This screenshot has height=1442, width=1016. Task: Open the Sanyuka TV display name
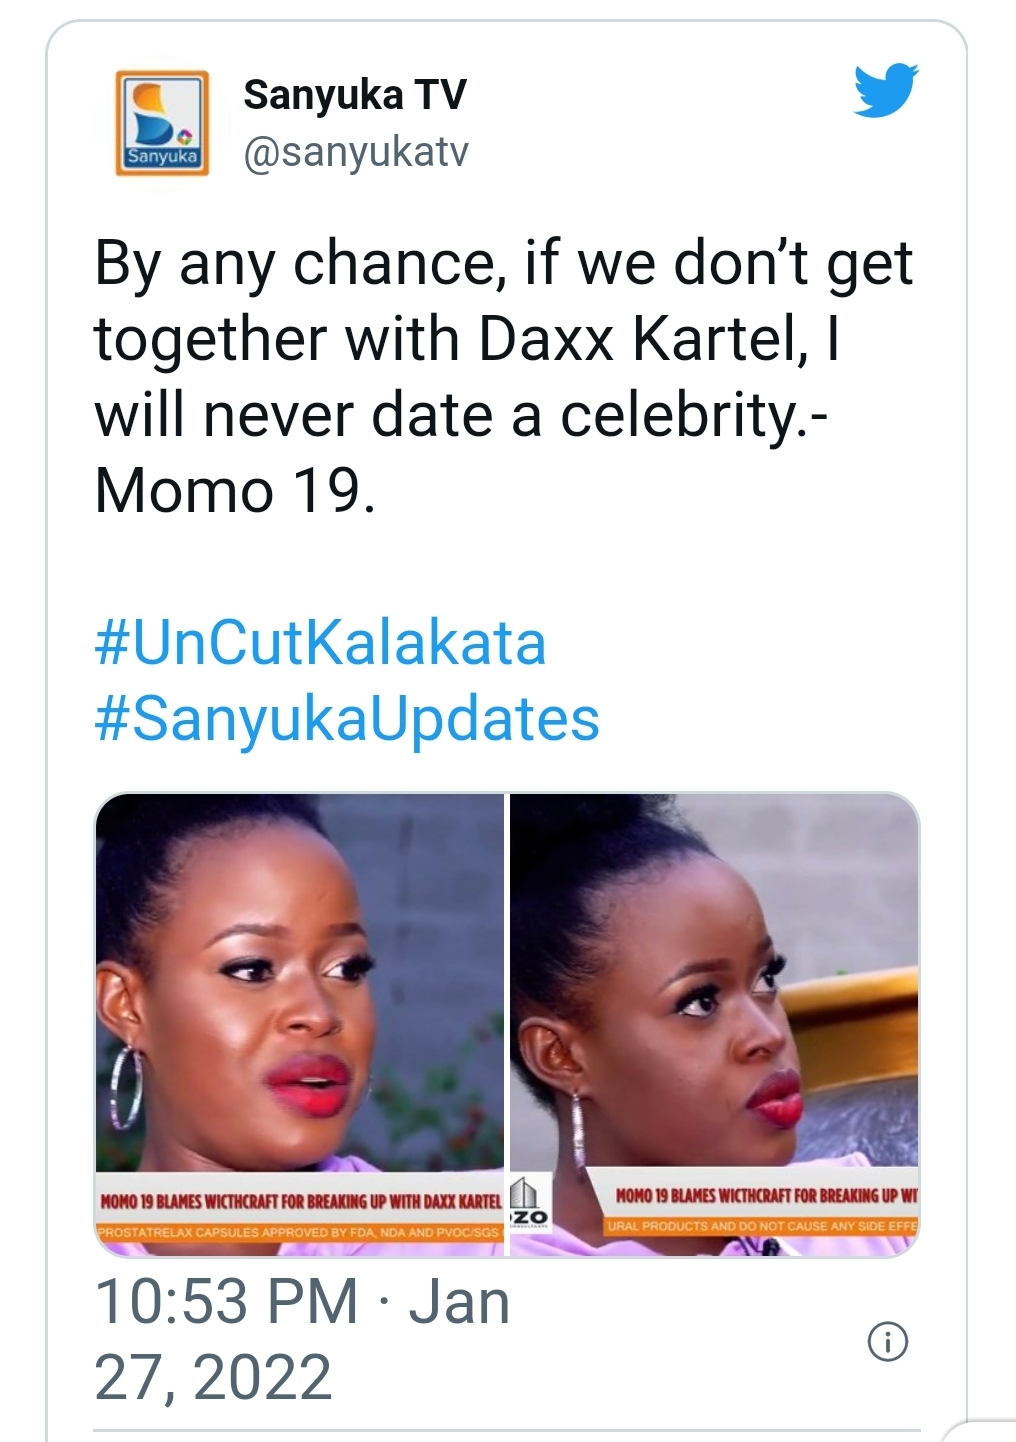tap(354, 95)
